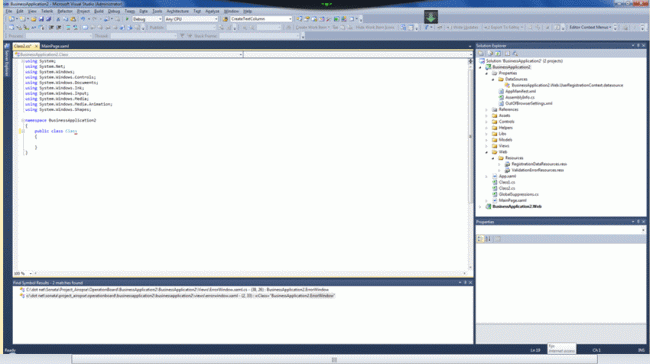Start debugging with green play icon
The height and width of the screenshot is (364, 650).
click(127, 19)
